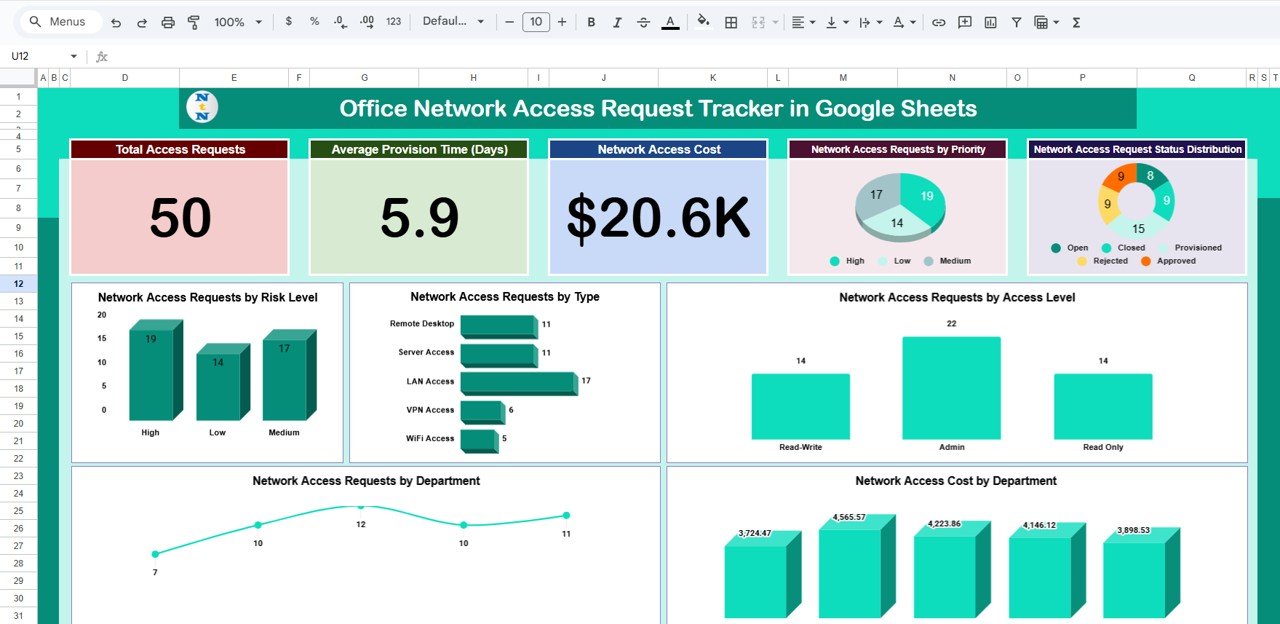Click the Insert link icon
Screen dimensions: 1280x624
point(938,22)
